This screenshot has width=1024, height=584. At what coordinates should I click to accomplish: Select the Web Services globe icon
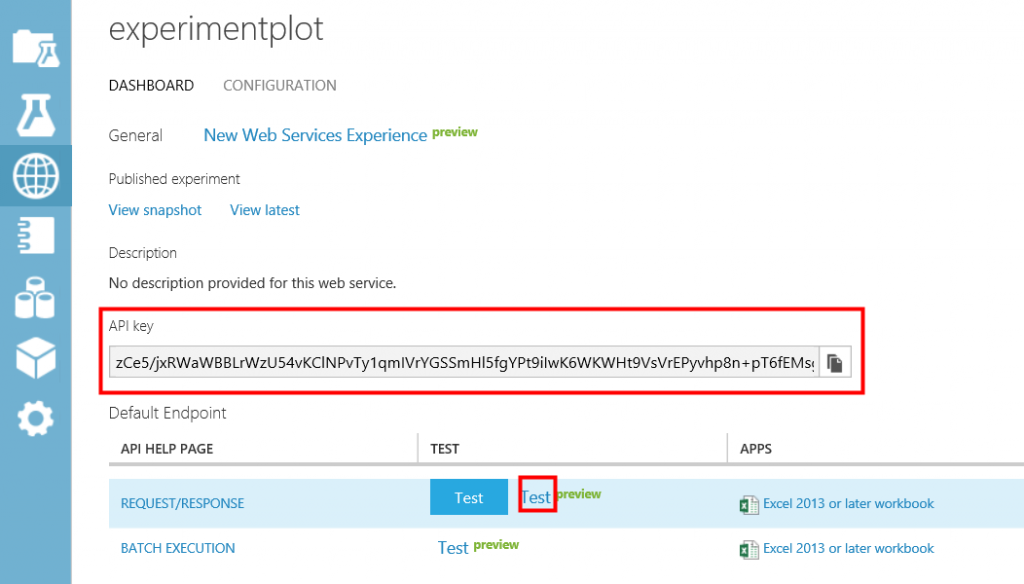[35, 176]
